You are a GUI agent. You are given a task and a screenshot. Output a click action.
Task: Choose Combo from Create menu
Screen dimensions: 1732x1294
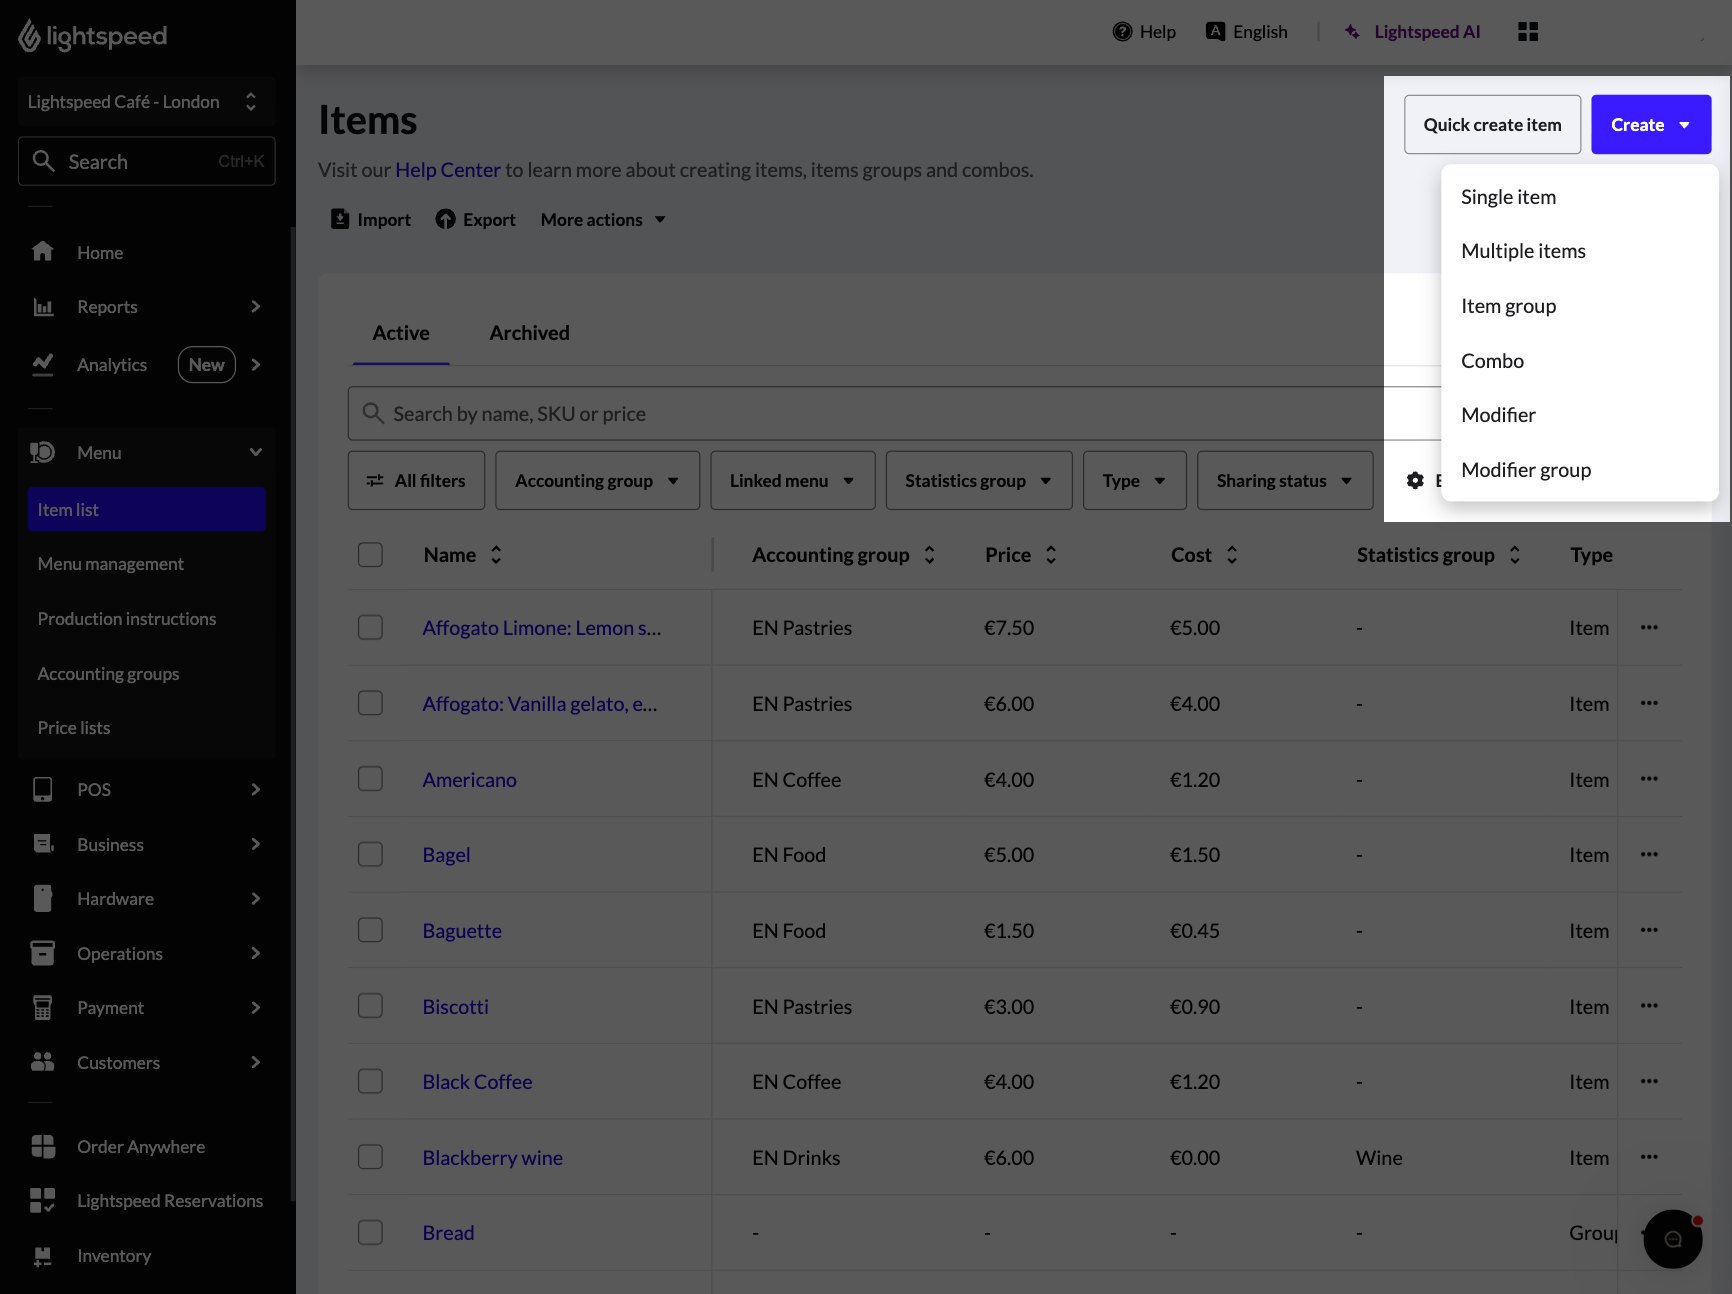(x=1579, y=361)
